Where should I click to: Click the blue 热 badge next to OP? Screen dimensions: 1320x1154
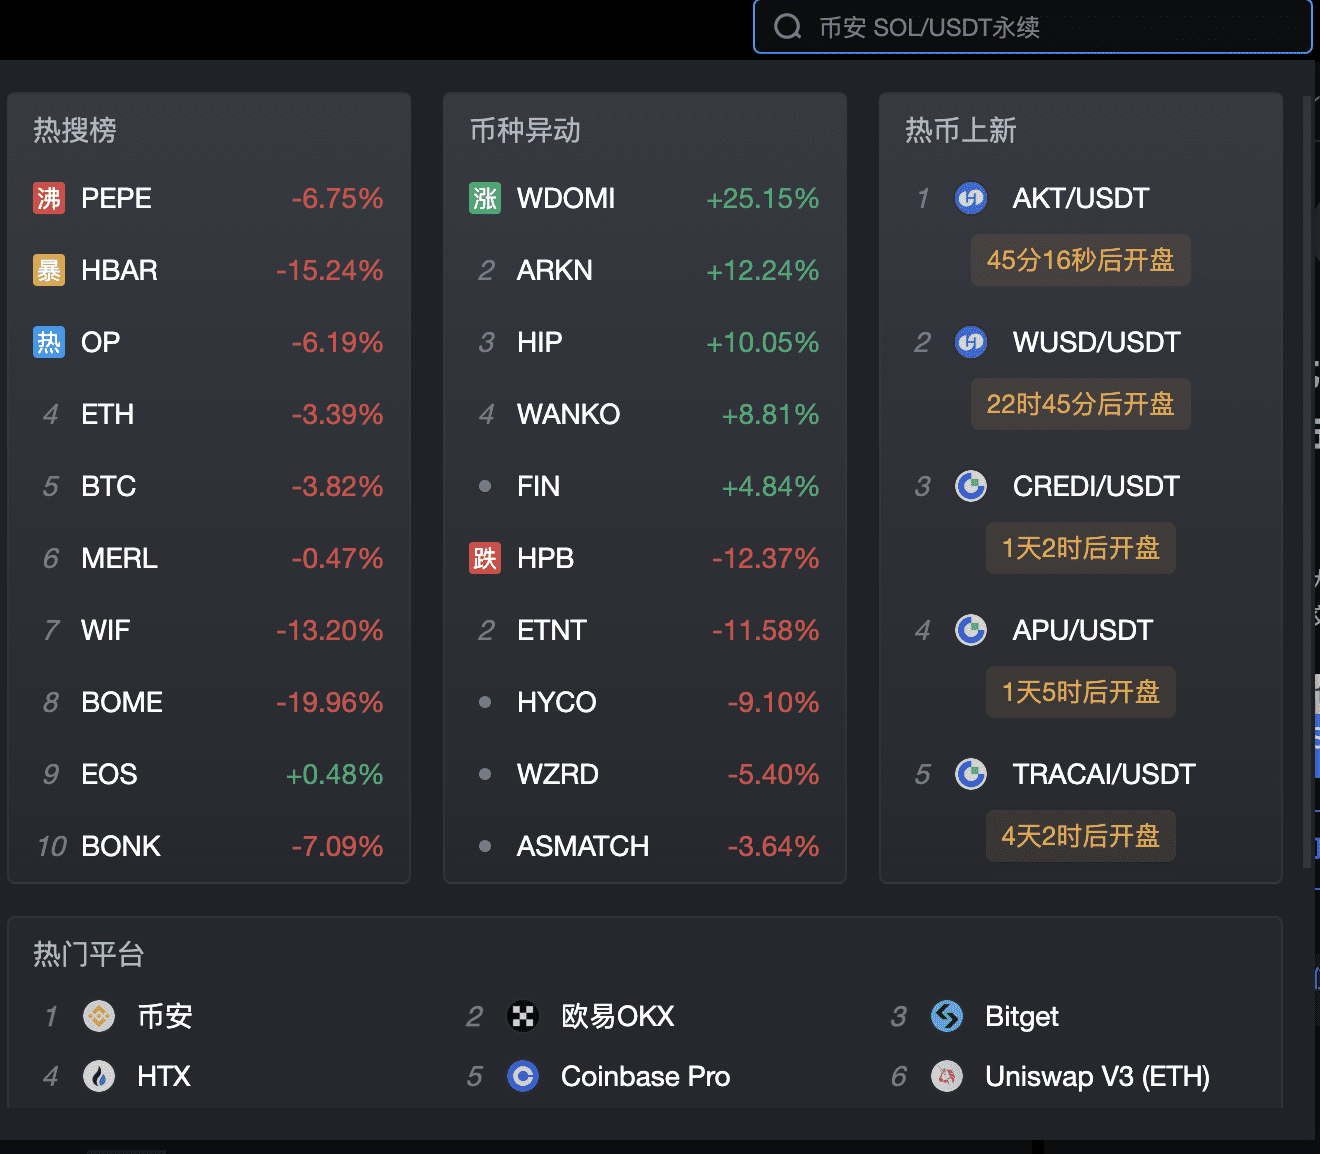(x=49, y=342)
